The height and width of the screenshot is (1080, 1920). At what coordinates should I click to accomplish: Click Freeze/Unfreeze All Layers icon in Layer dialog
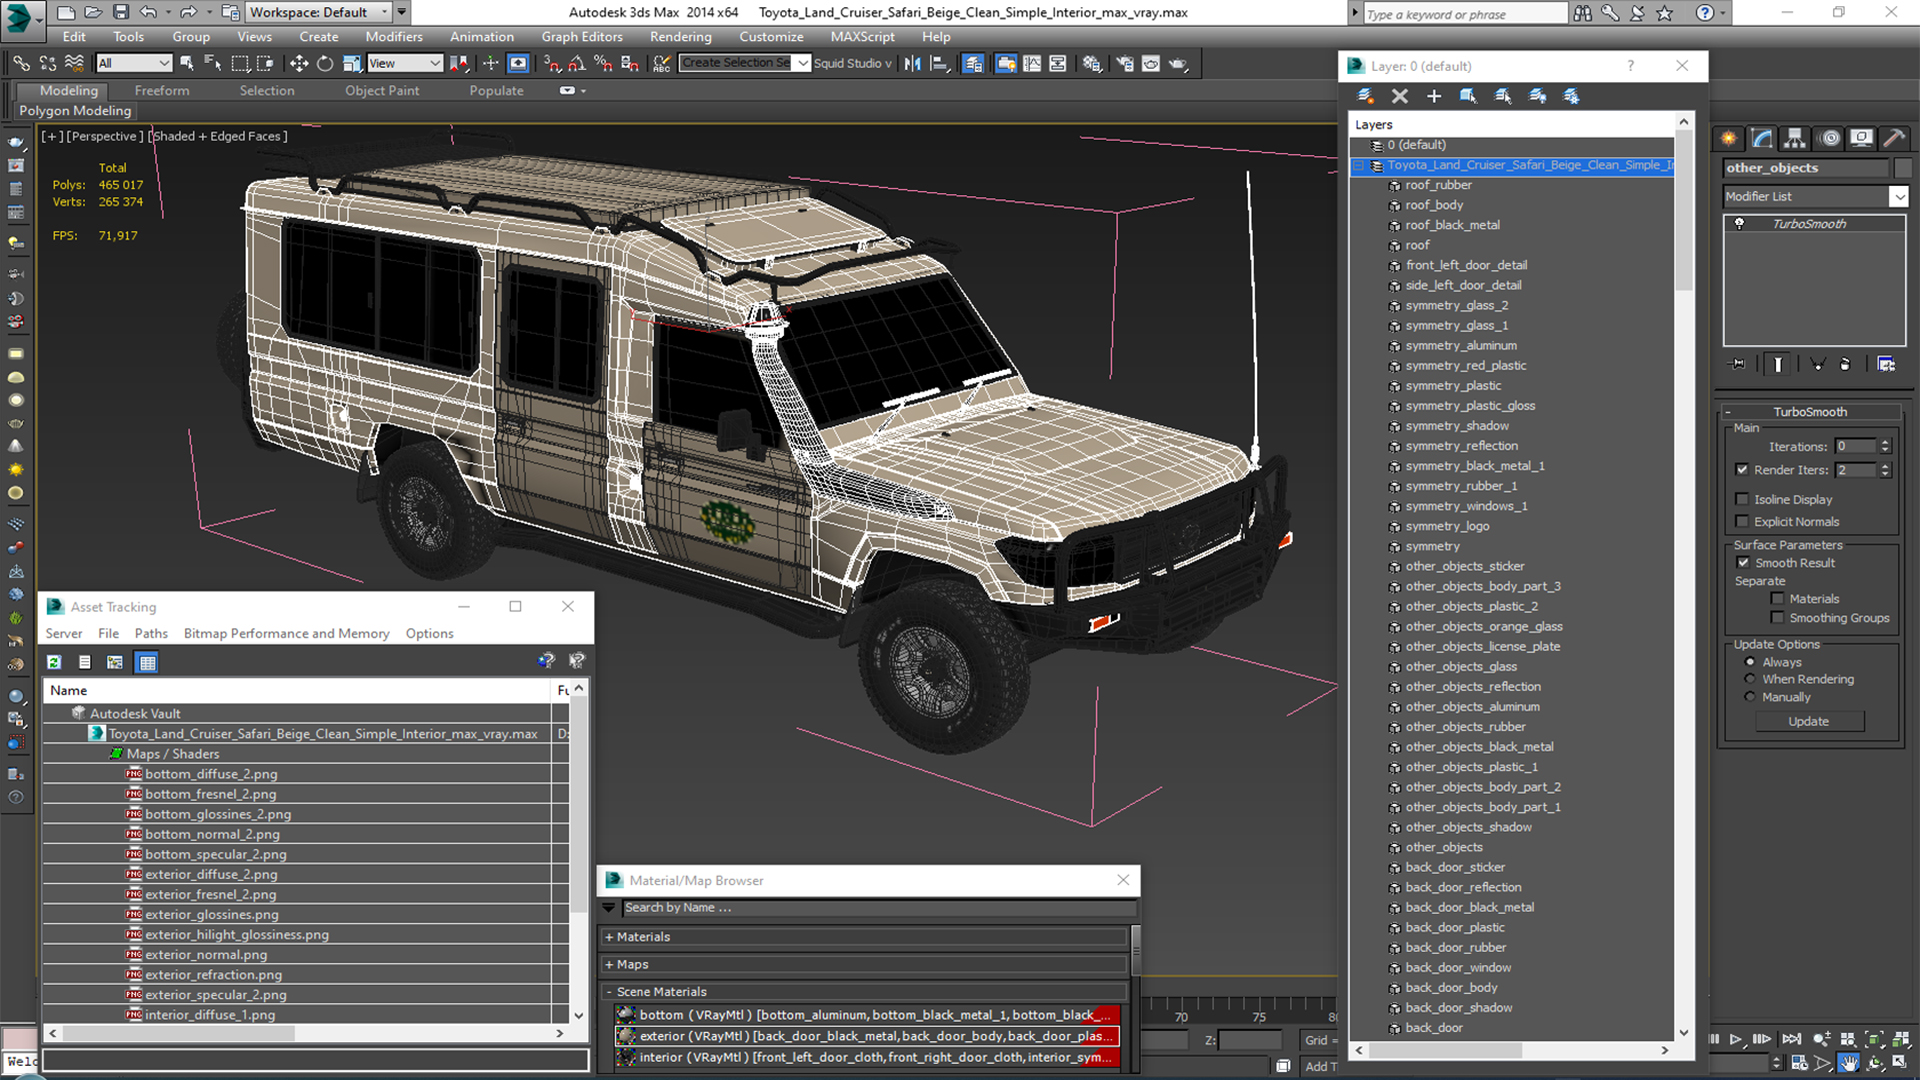click(1571, 96)
